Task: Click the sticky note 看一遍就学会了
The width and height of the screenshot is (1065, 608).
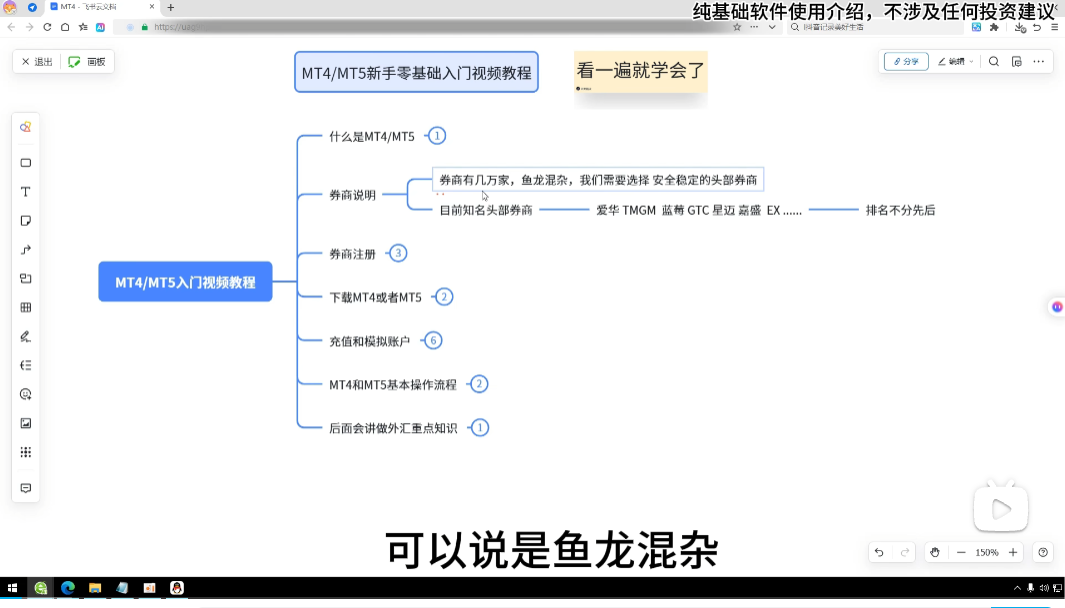Action: (640, 71)
